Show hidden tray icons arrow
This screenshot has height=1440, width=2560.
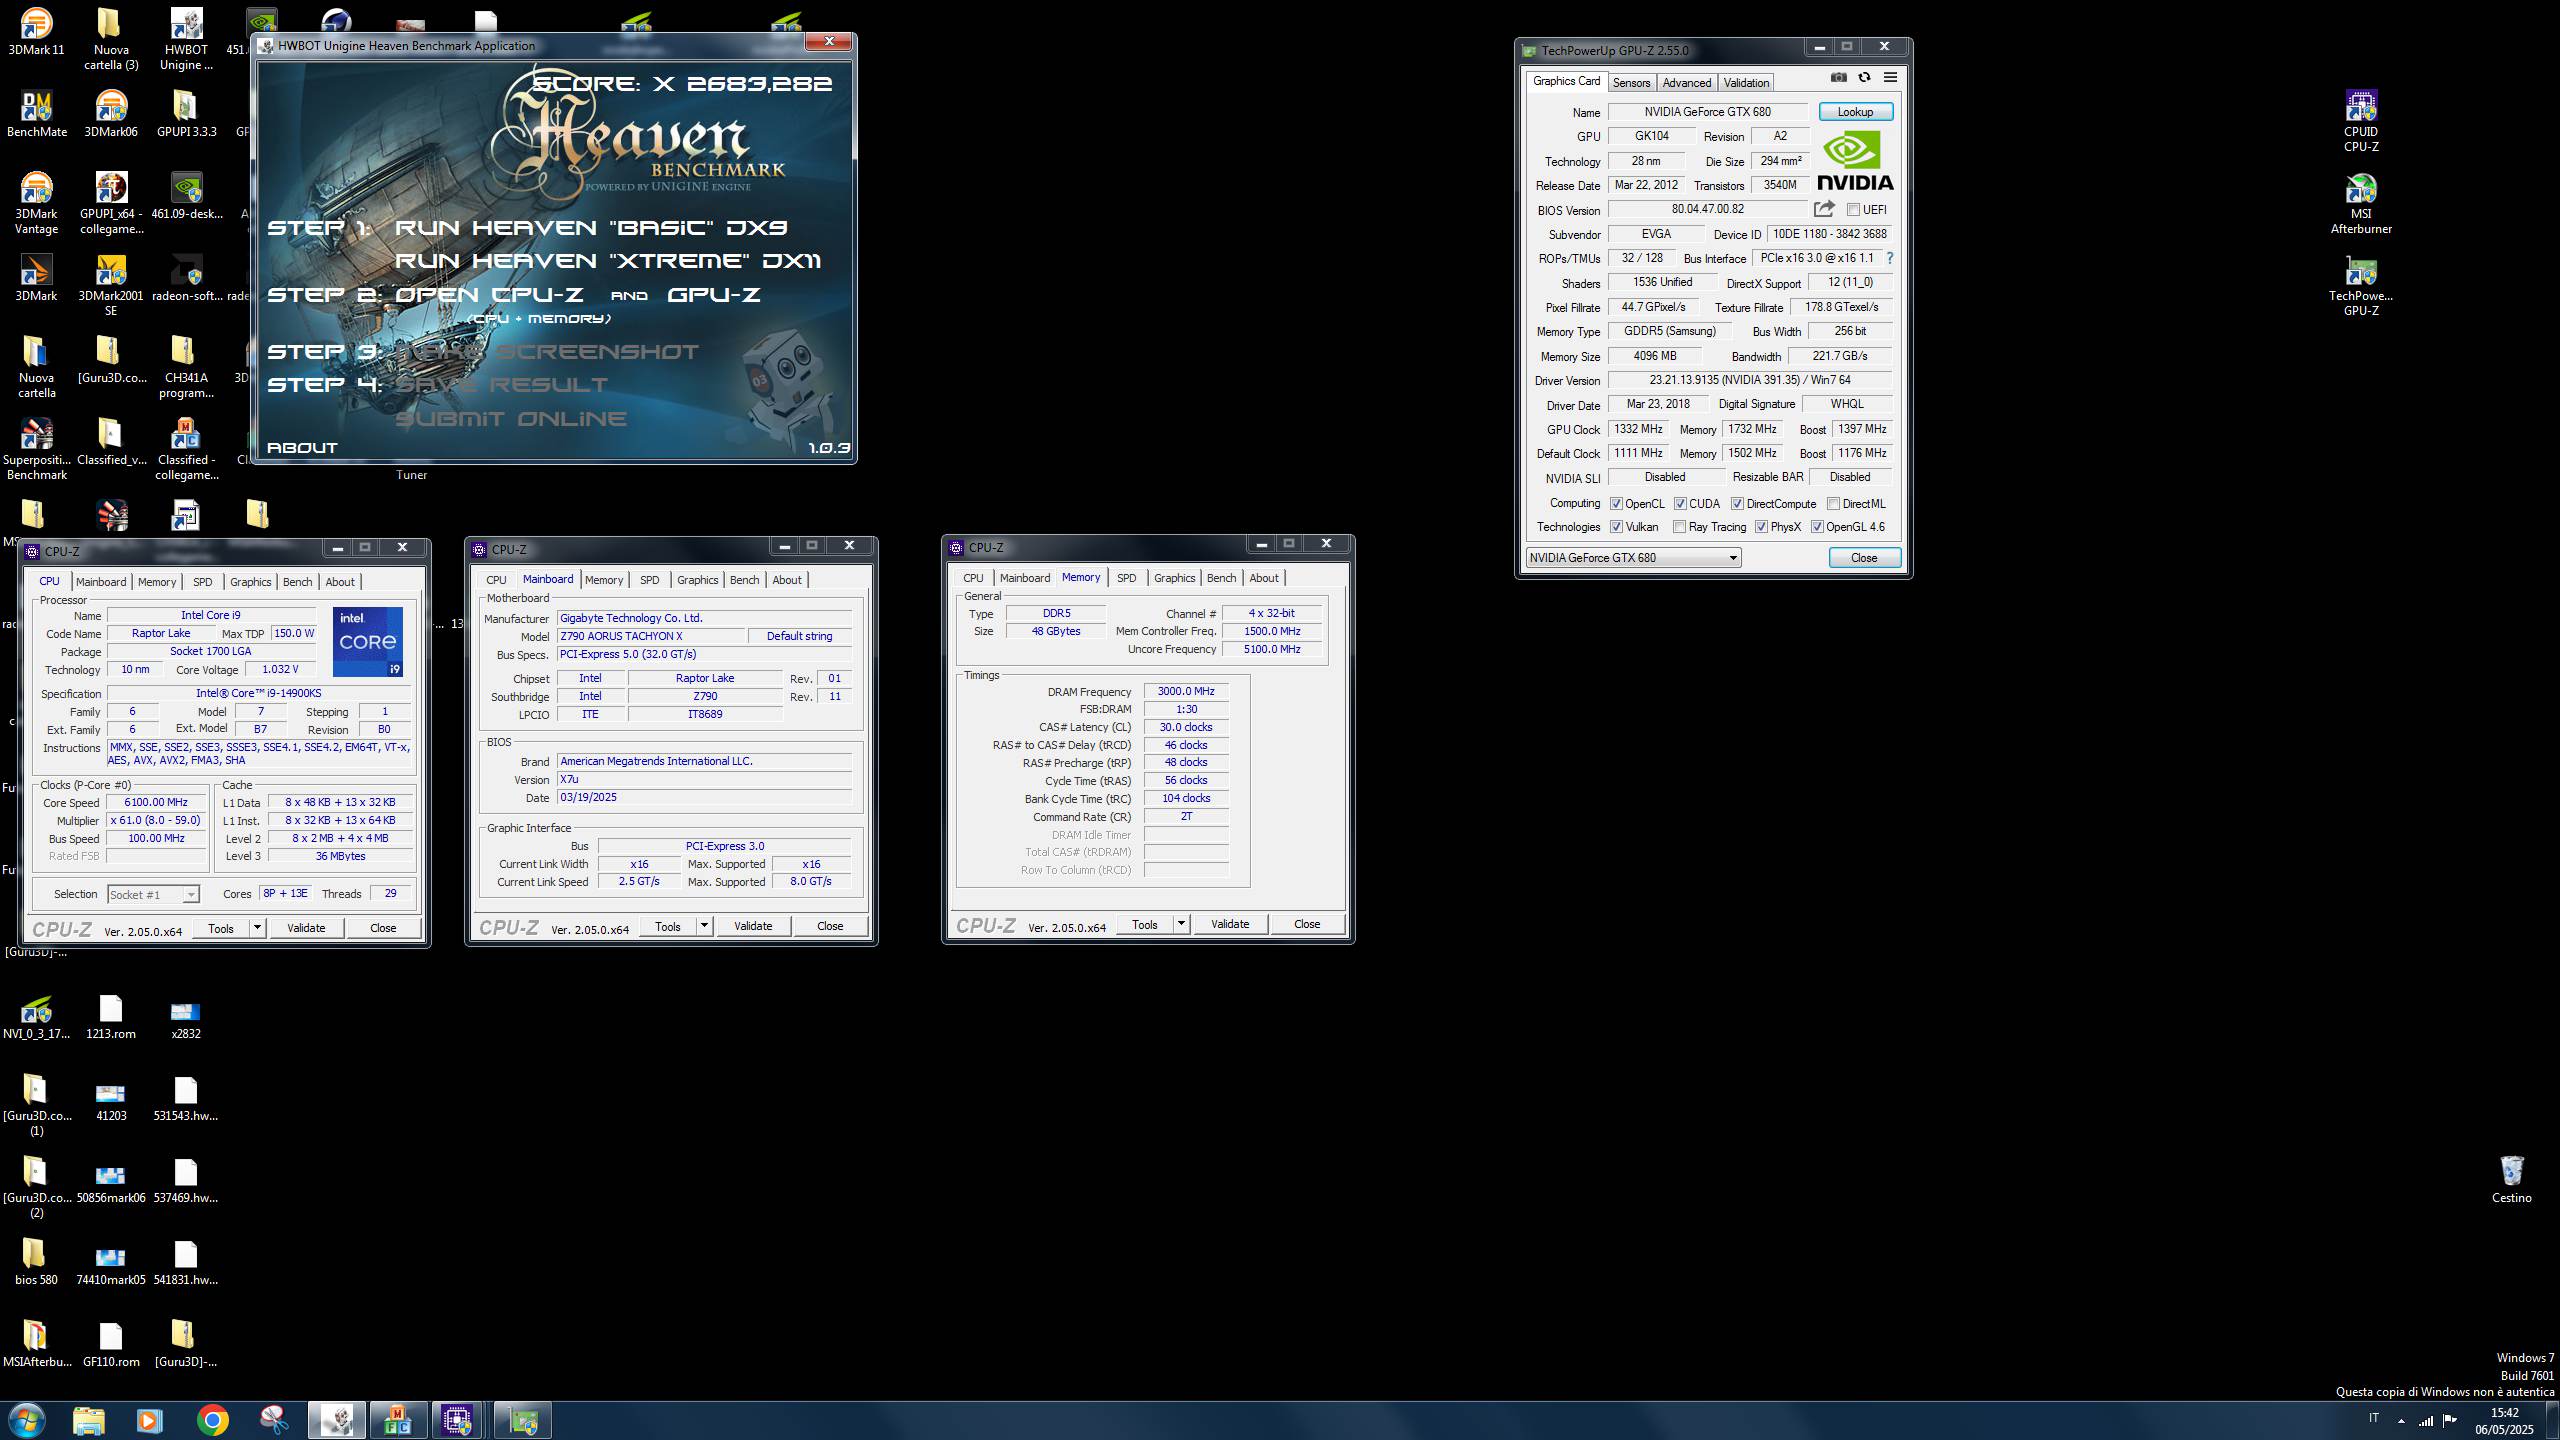pyautogui.click(x=2401, y=1420)
